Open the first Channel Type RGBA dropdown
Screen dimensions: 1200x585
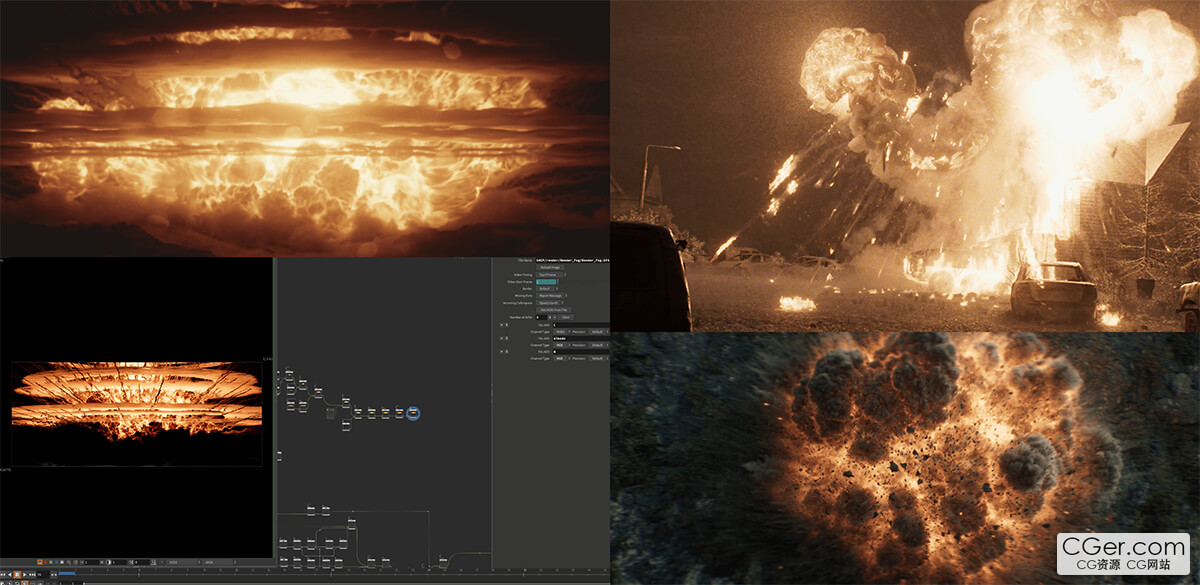point(561,331)
